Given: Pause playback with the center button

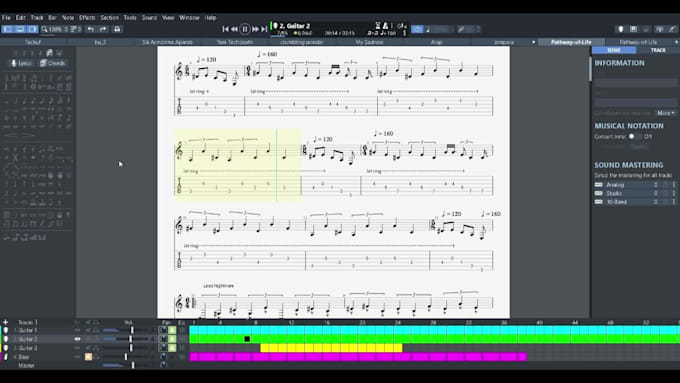Looking at the screenshot, I should tap(245, 29).
